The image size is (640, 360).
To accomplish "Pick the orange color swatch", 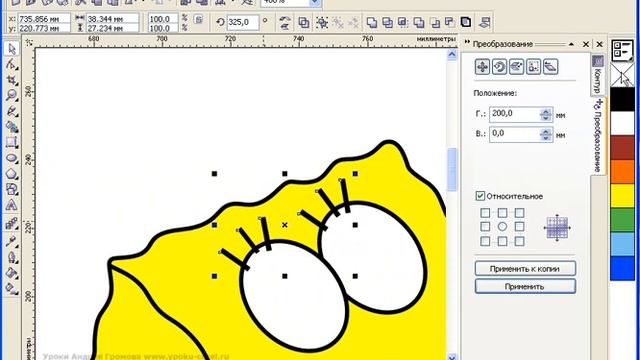I will pos(622,171).
